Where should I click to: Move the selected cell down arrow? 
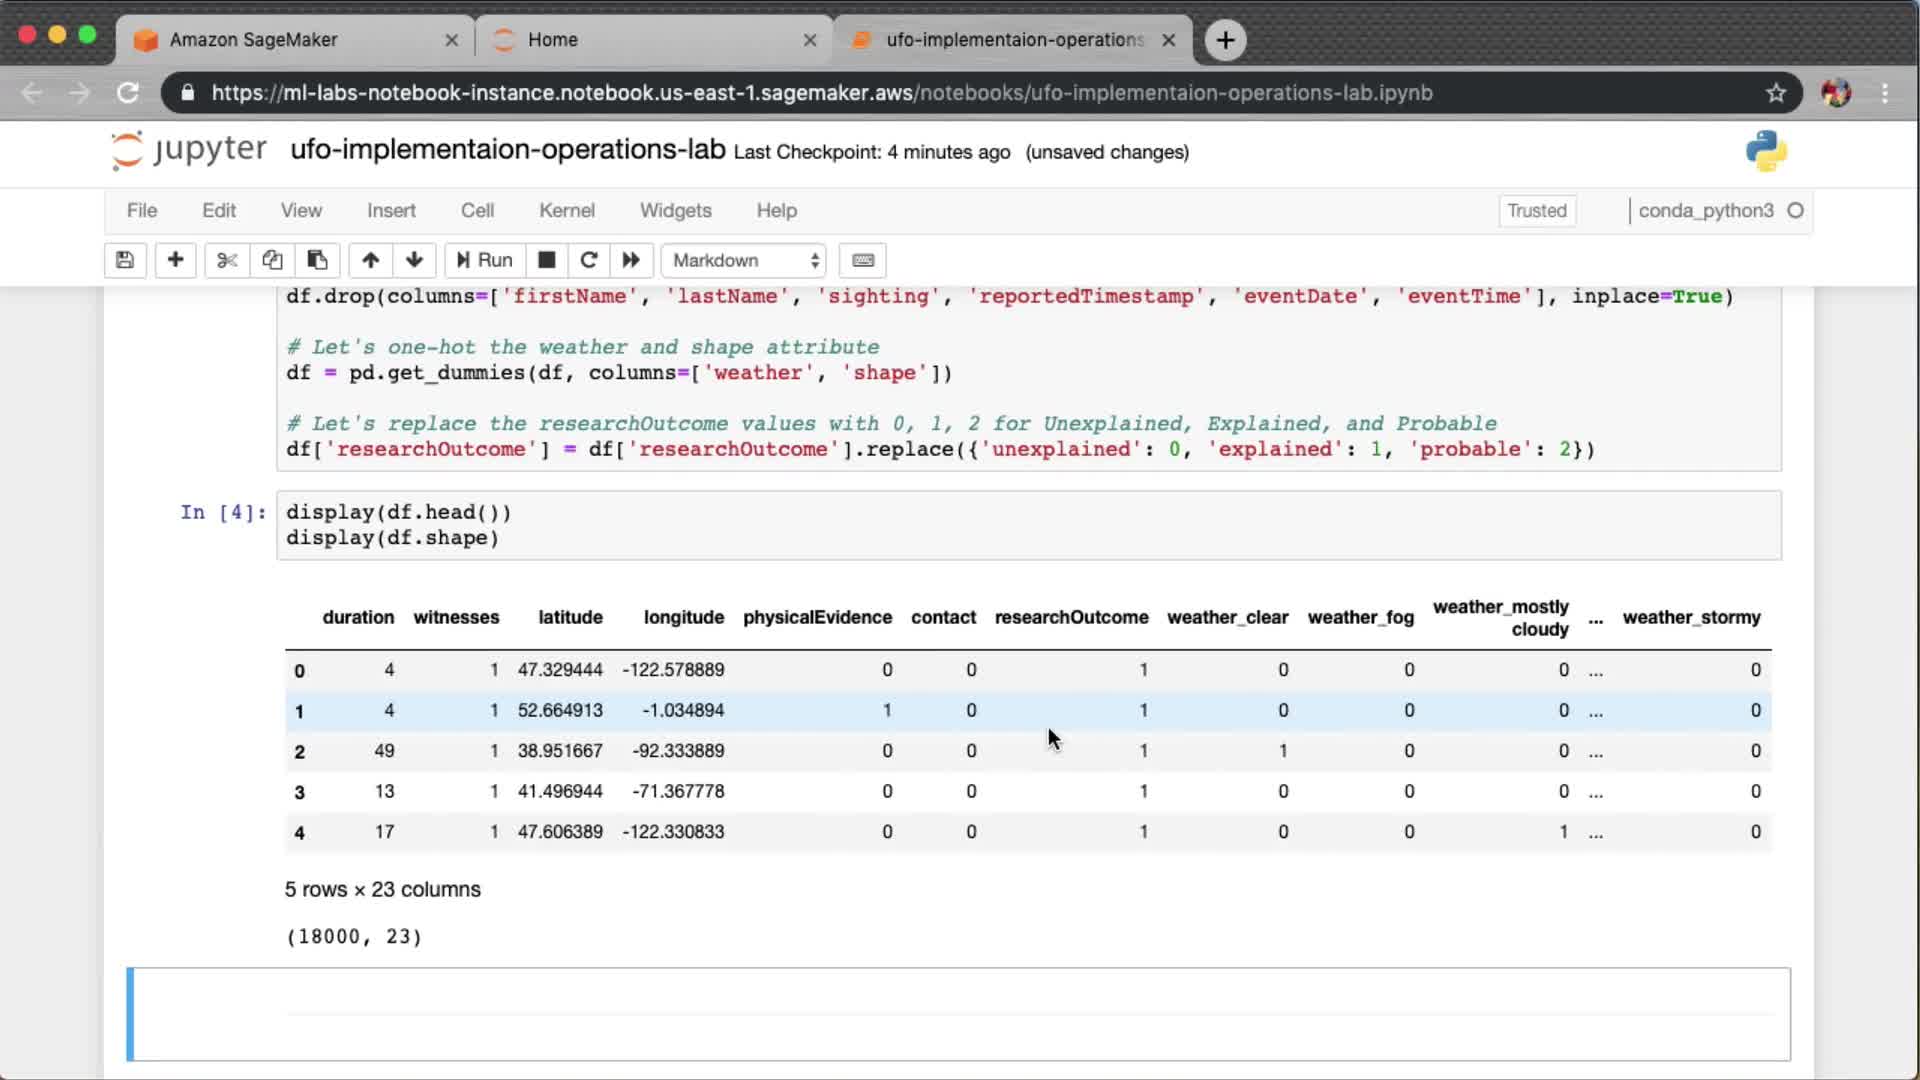[x=414, y=260]
